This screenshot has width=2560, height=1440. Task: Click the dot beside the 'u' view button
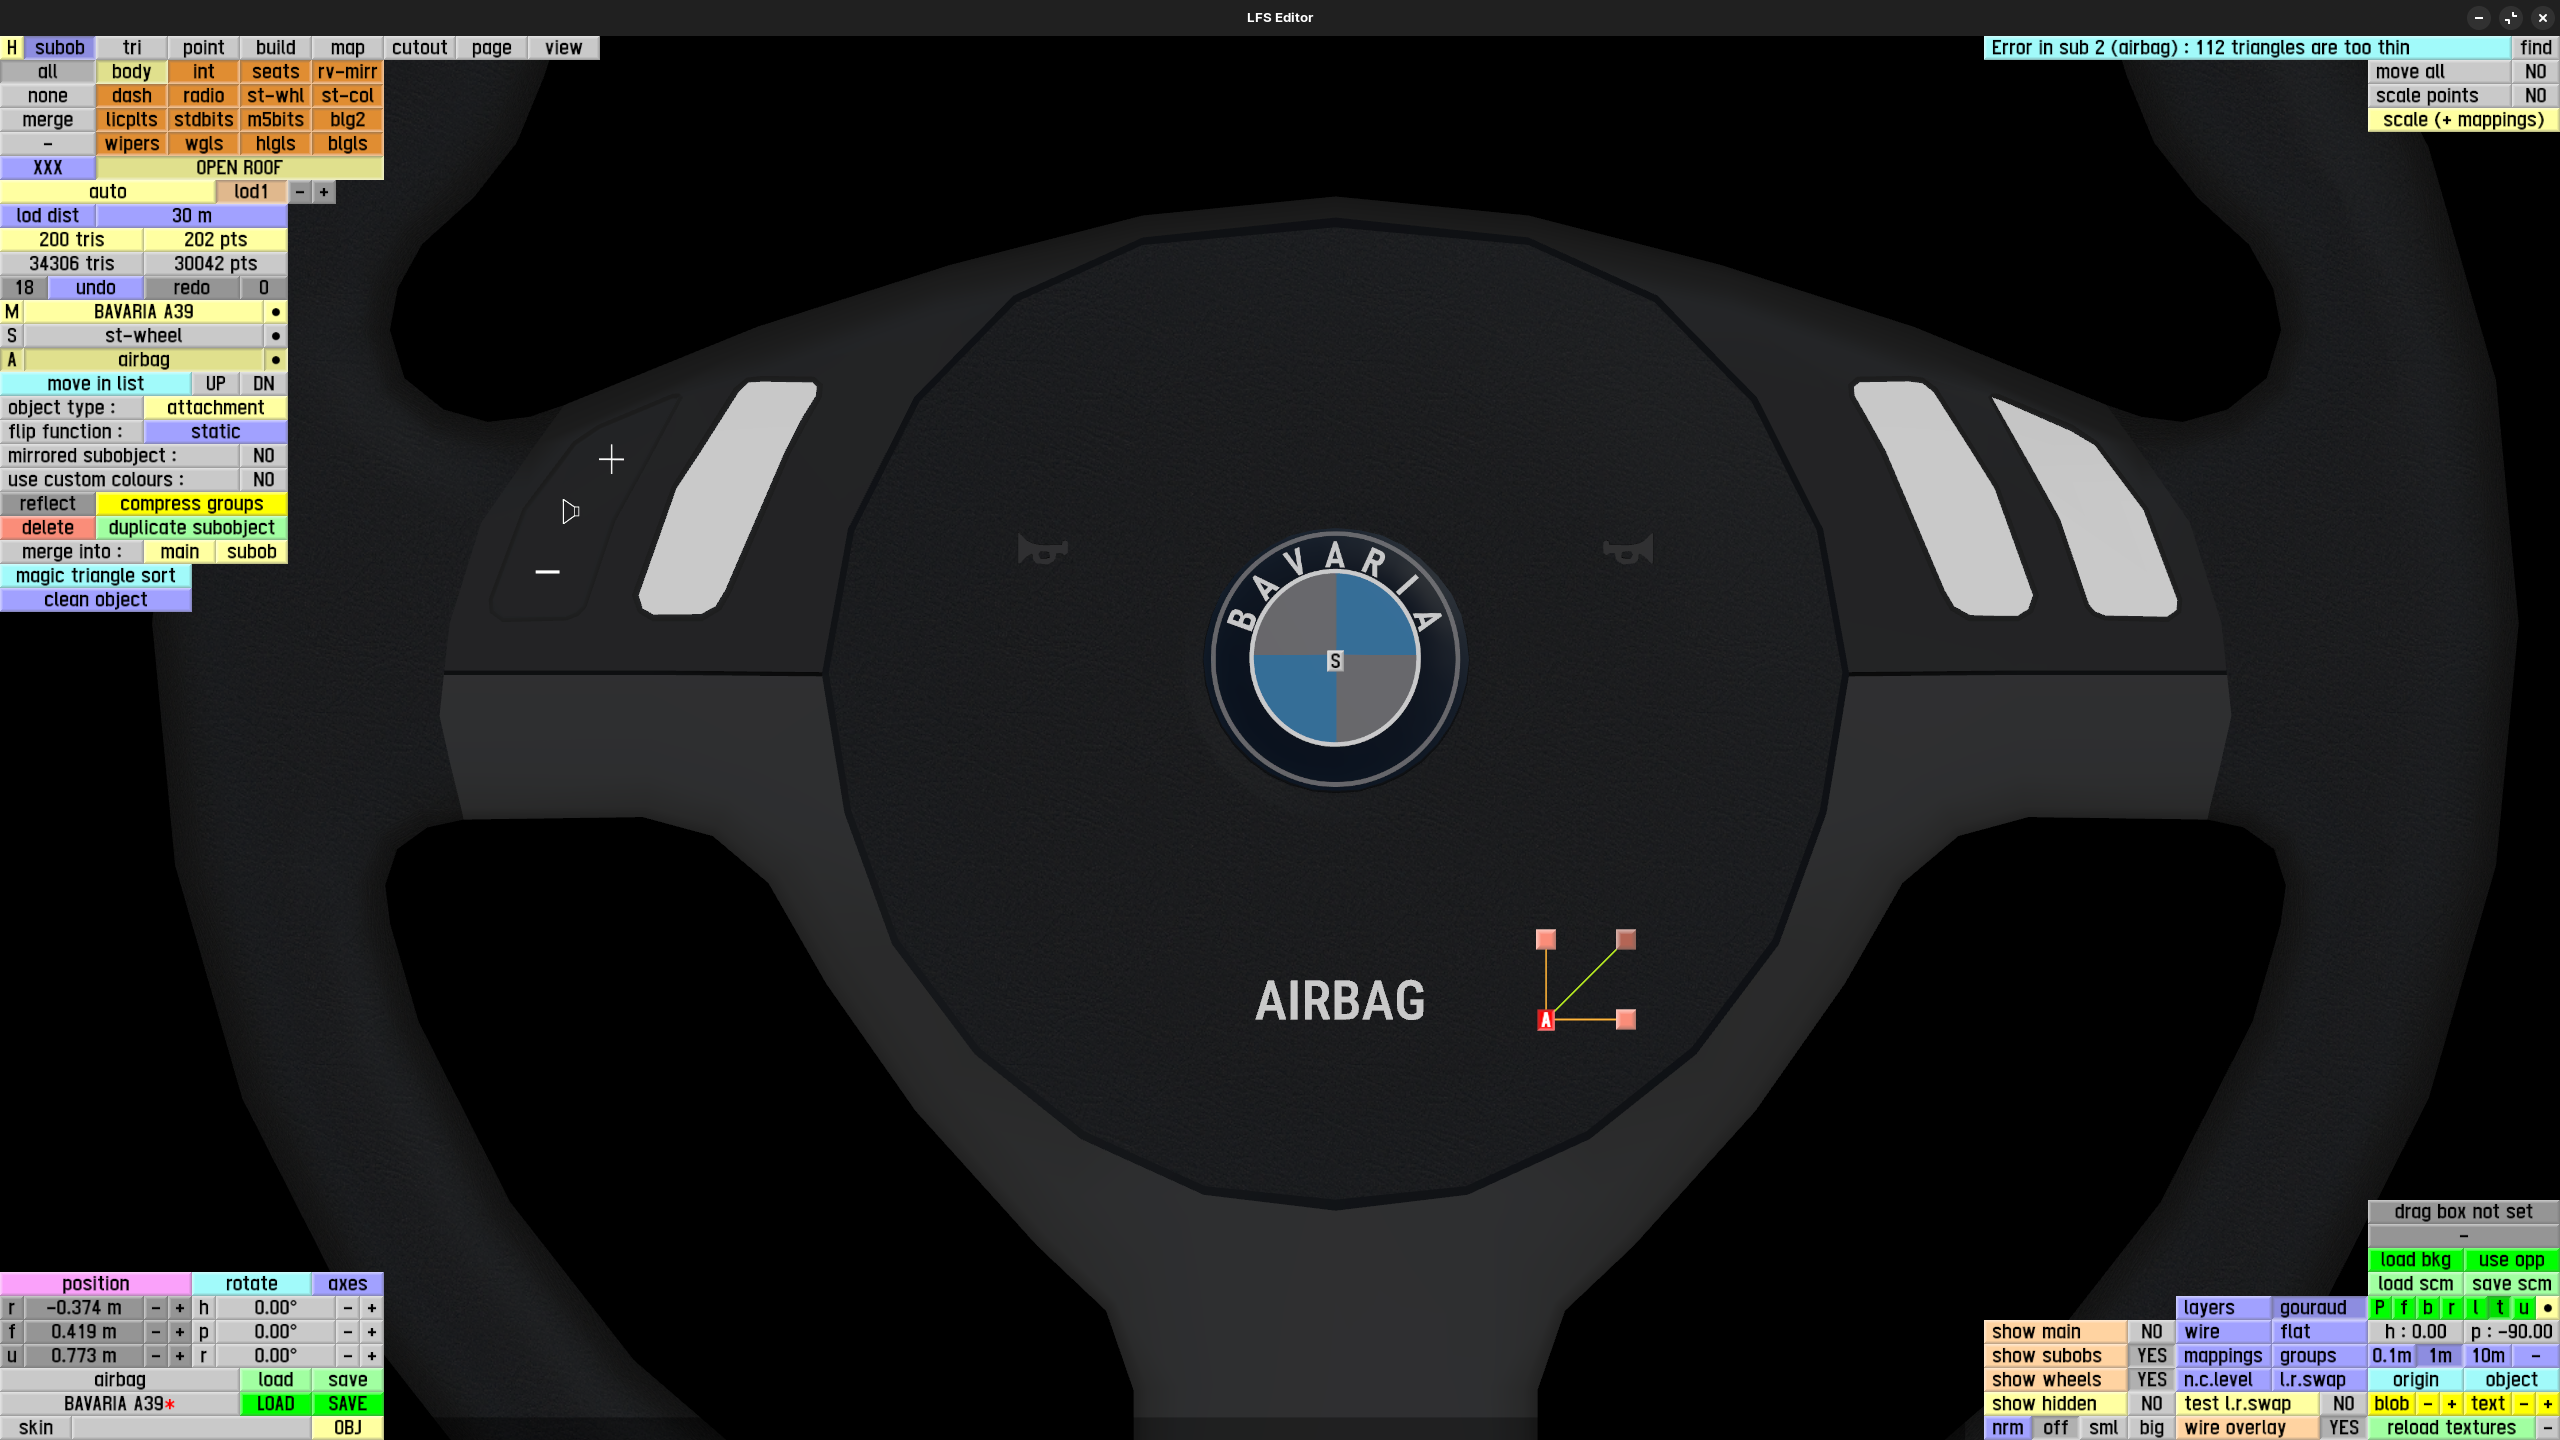pos(2547,1308)
